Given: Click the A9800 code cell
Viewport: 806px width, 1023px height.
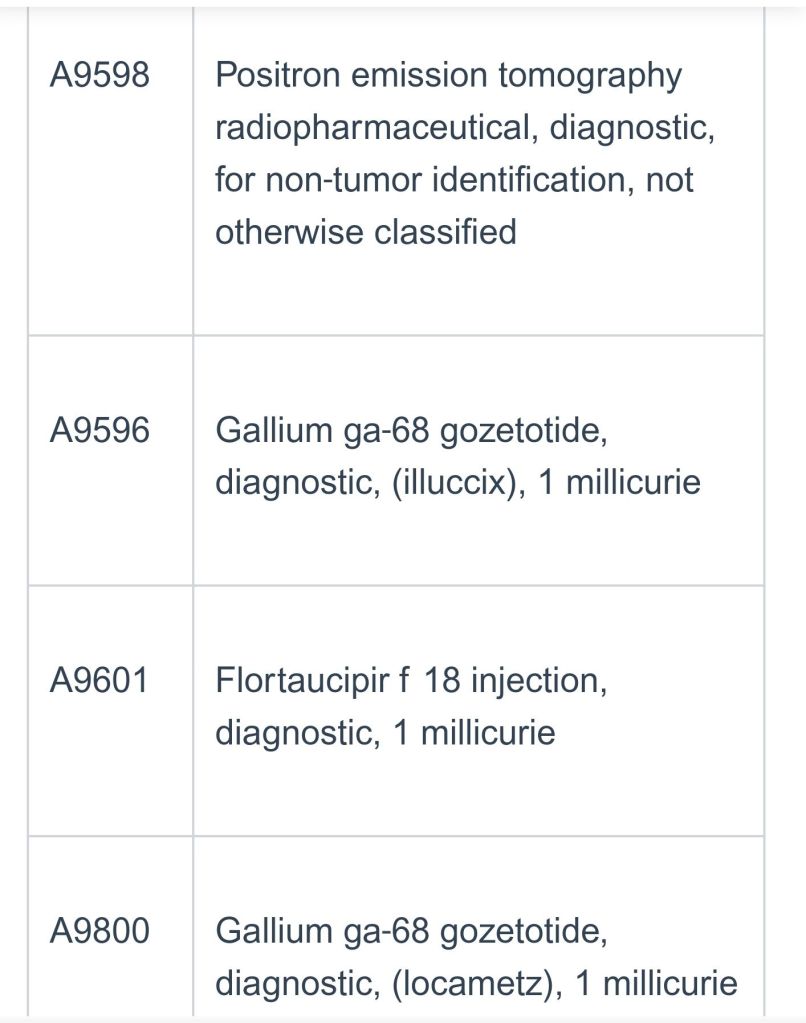Looking at the screenshot, I should coord(99,931).
